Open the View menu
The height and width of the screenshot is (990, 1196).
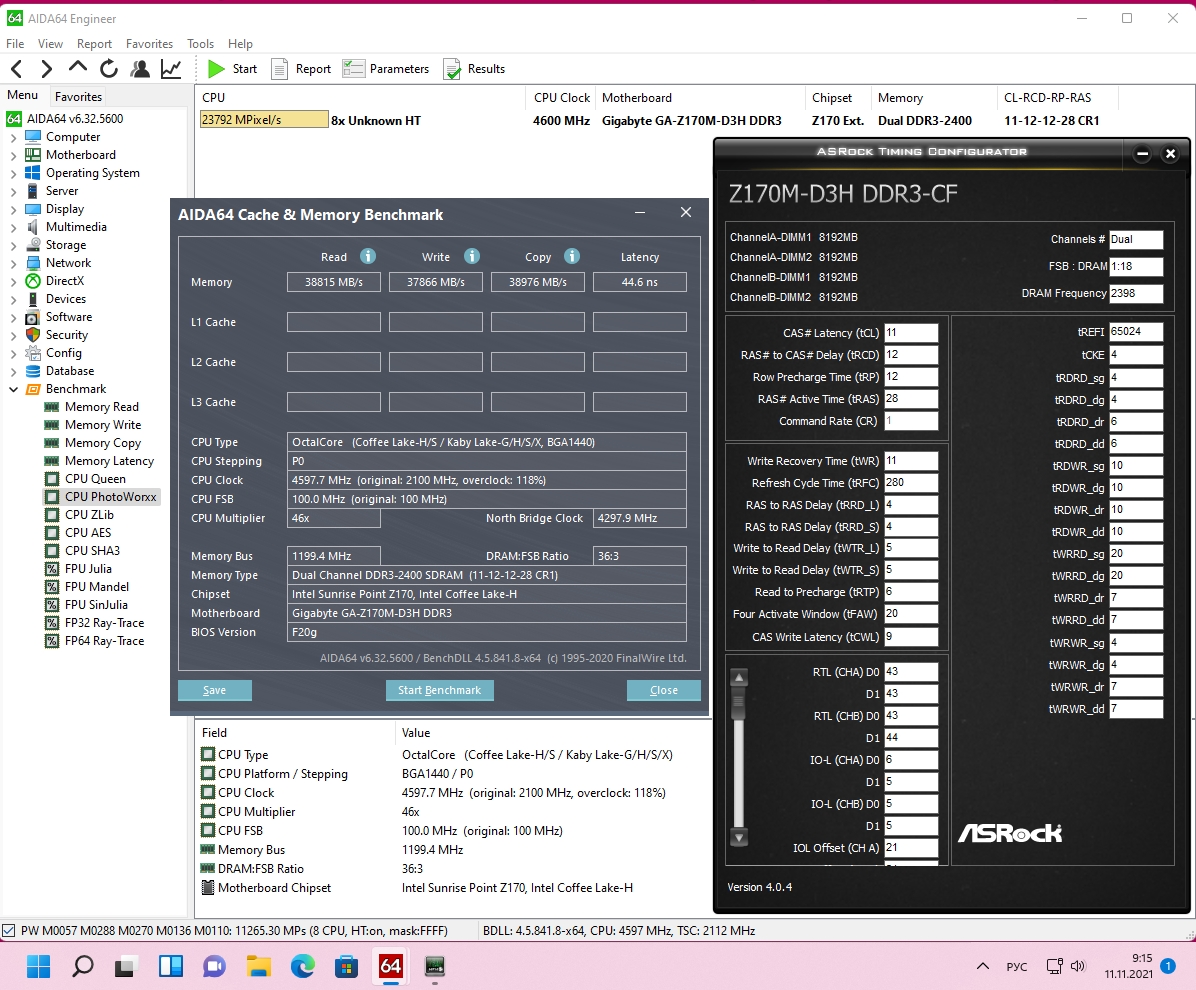pos(50,43)
